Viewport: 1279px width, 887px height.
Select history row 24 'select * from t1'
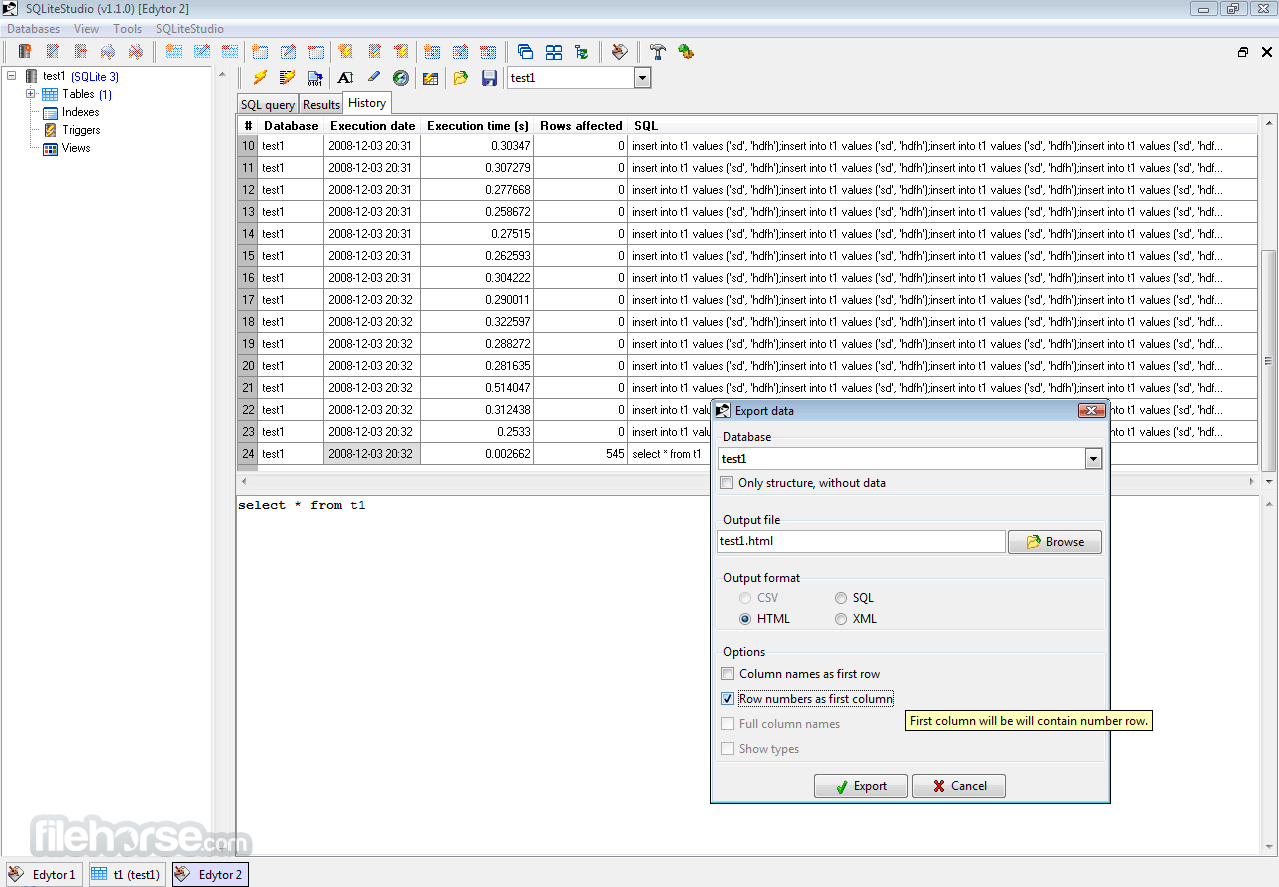747,454
